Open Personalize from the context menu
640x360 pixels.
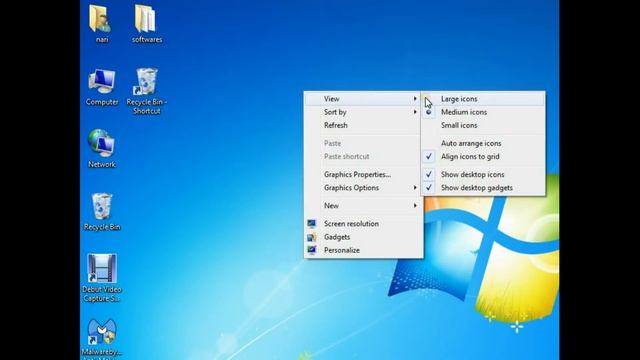[363, 250]
